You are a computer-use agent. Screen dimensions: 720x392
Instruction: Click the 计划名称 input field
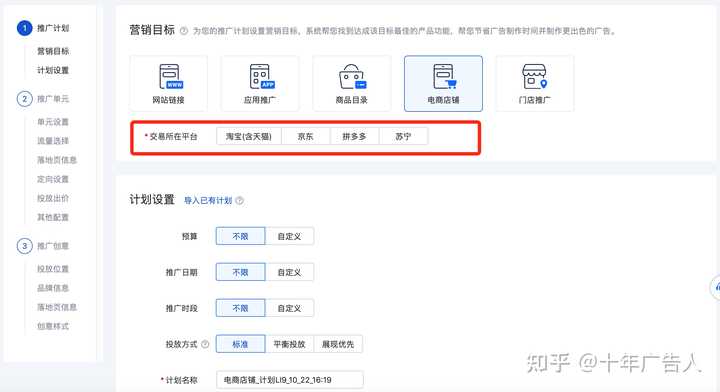click(x=290, y=380)
